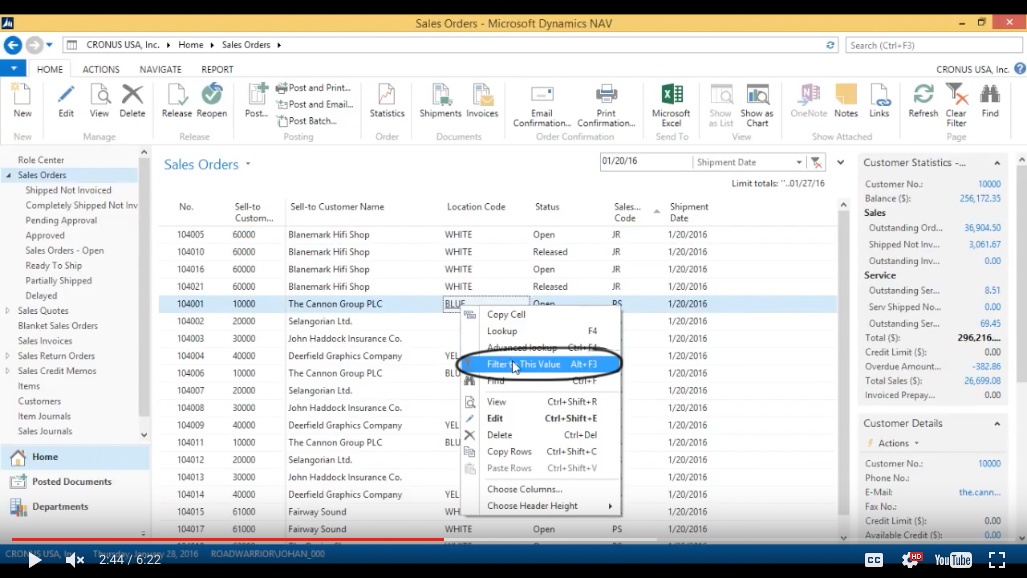Unmute the video sound
This screenshot has height=578, width=1027.
(75, 560)
